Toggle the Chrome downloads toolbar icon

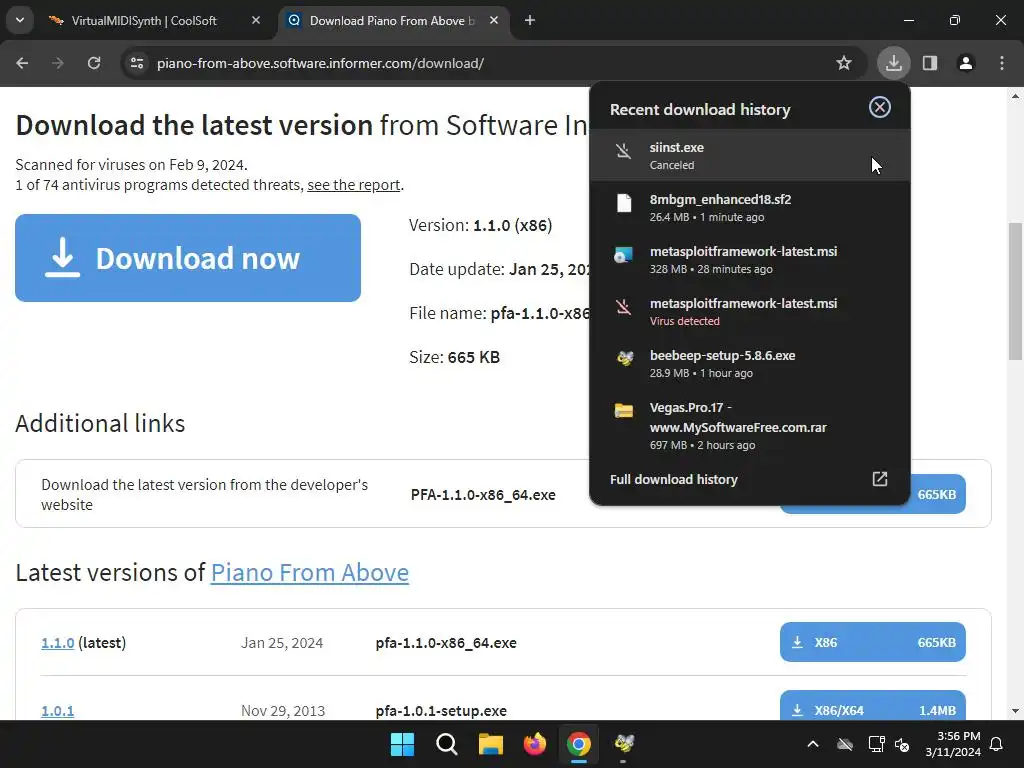[893, 63]
